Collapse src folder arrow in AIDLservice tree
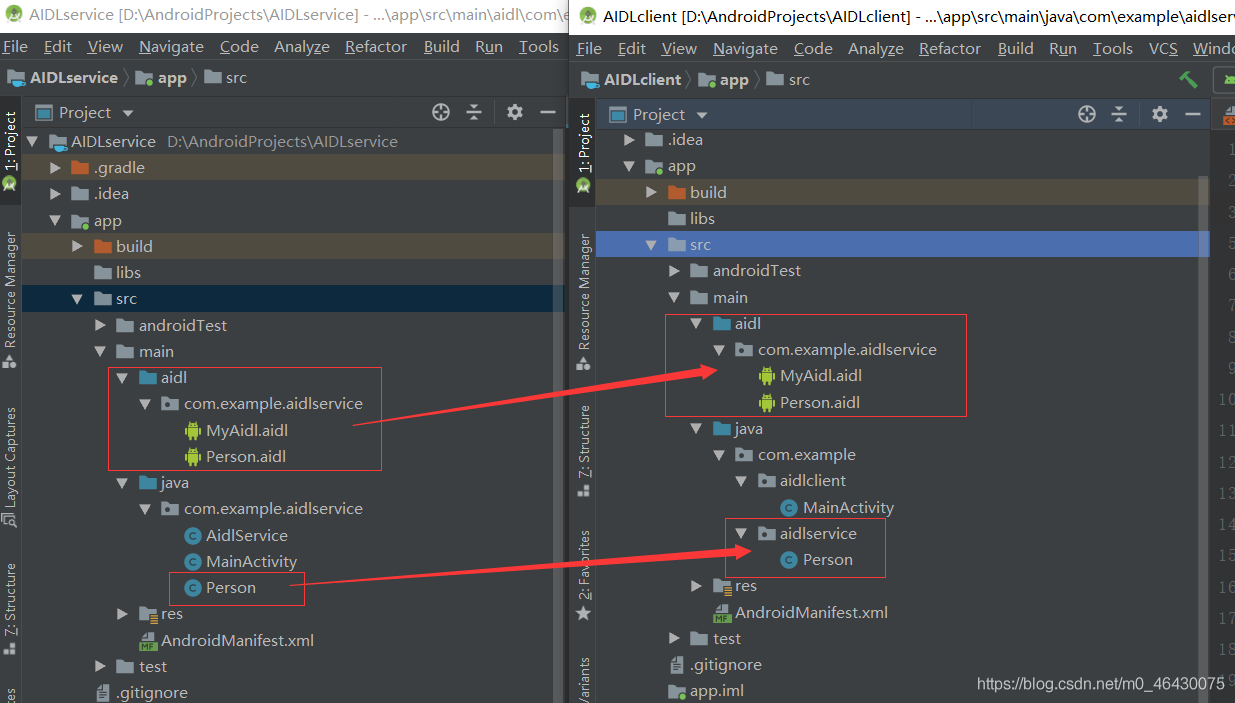Viewport: 1235px width, 703px height. coord(78,298)
